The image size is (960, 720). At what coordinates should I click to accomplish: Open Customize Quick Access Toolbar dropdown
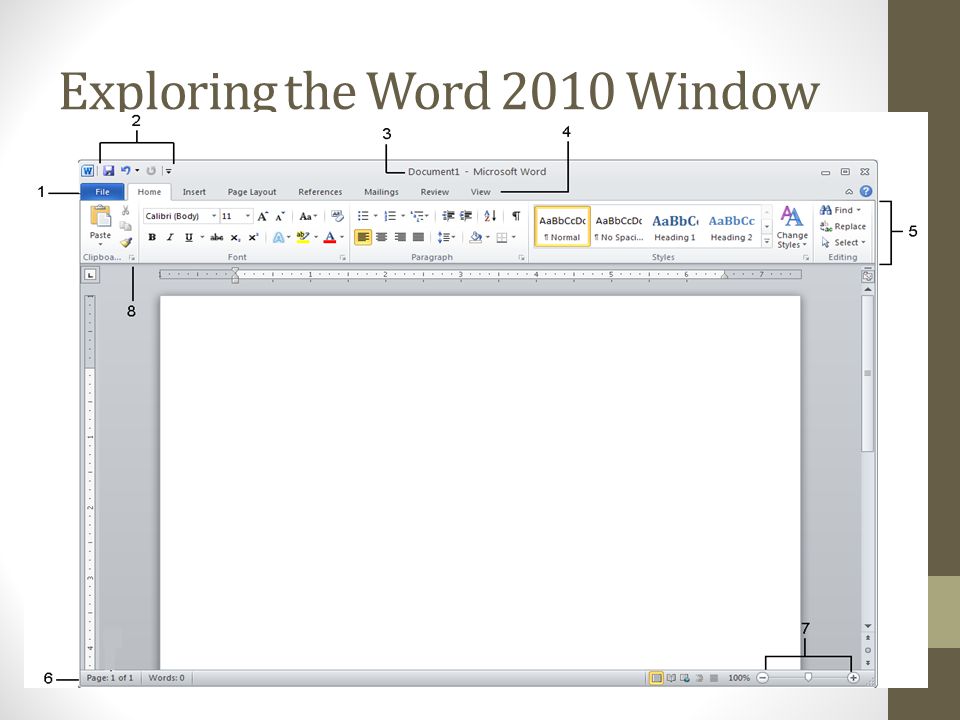168,171
